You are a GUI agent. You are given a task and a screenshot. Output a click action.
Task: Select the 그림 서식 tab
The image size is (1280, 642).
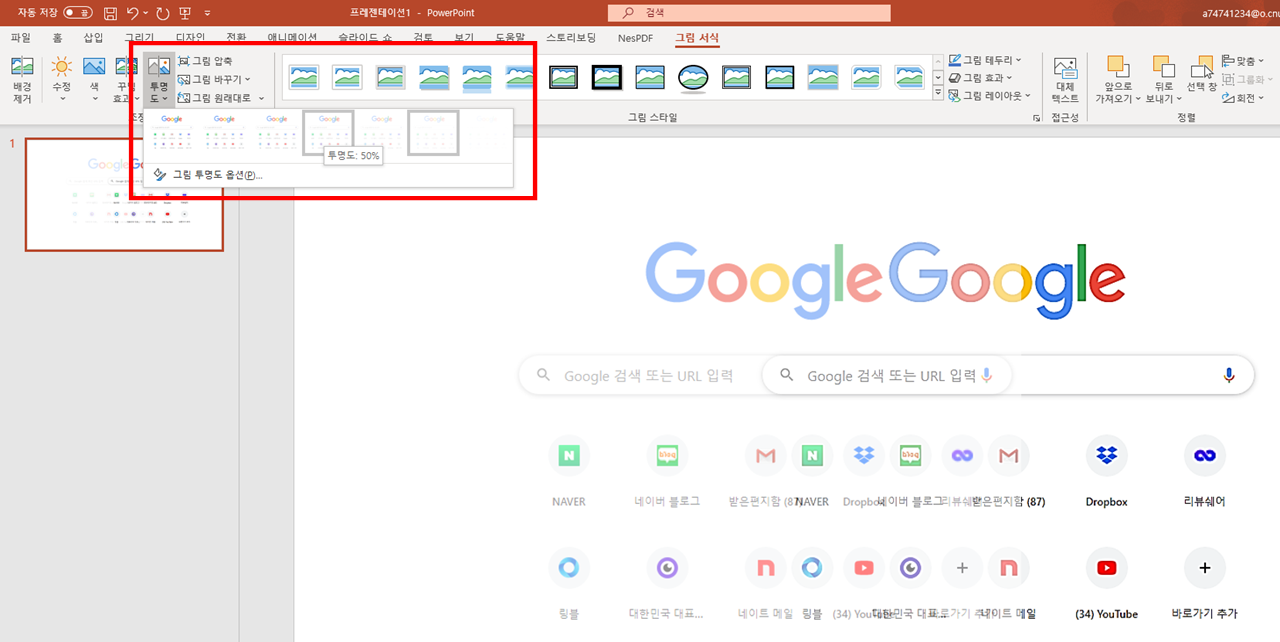click(x=697, y=38)
